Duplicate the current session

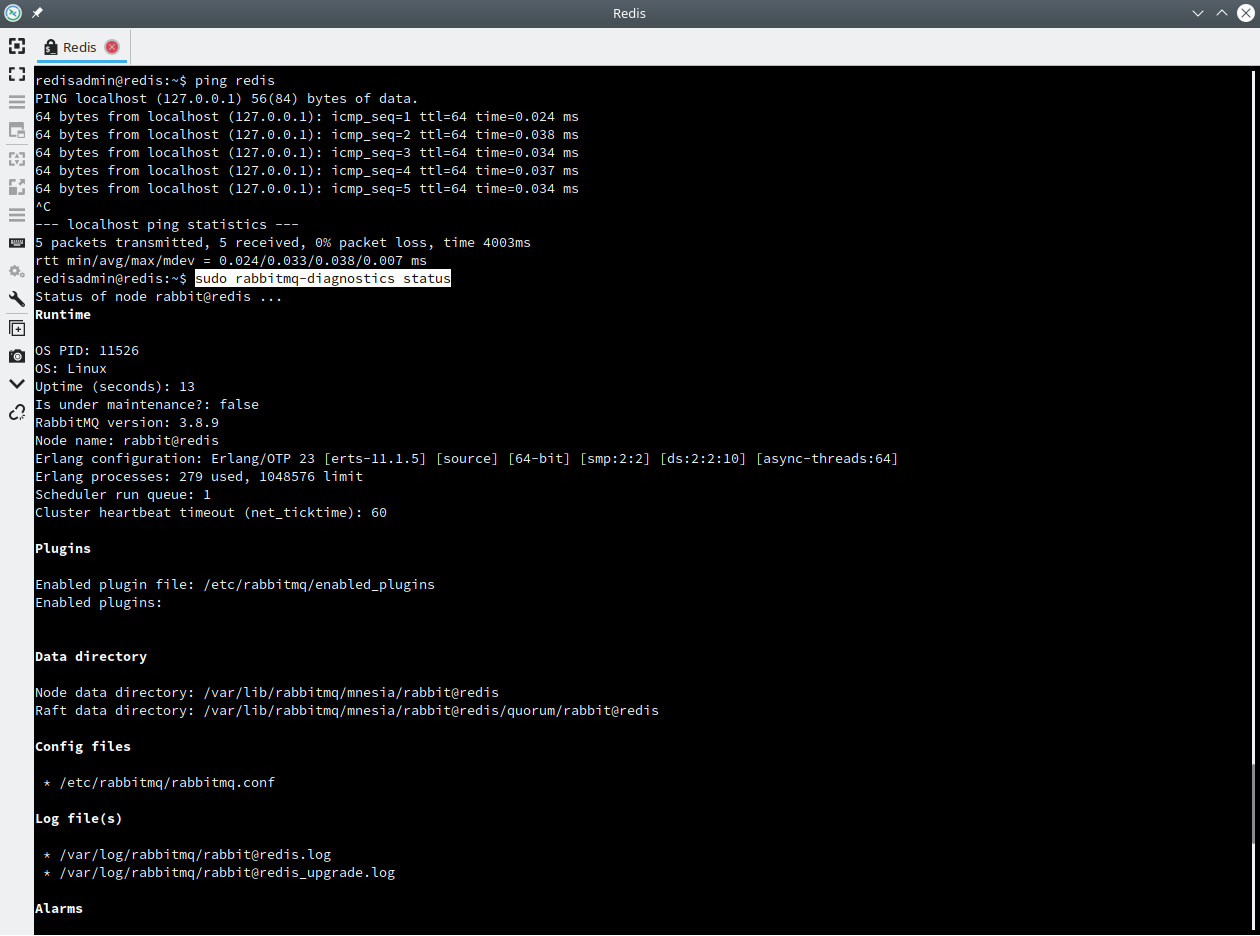click(17, 328)
